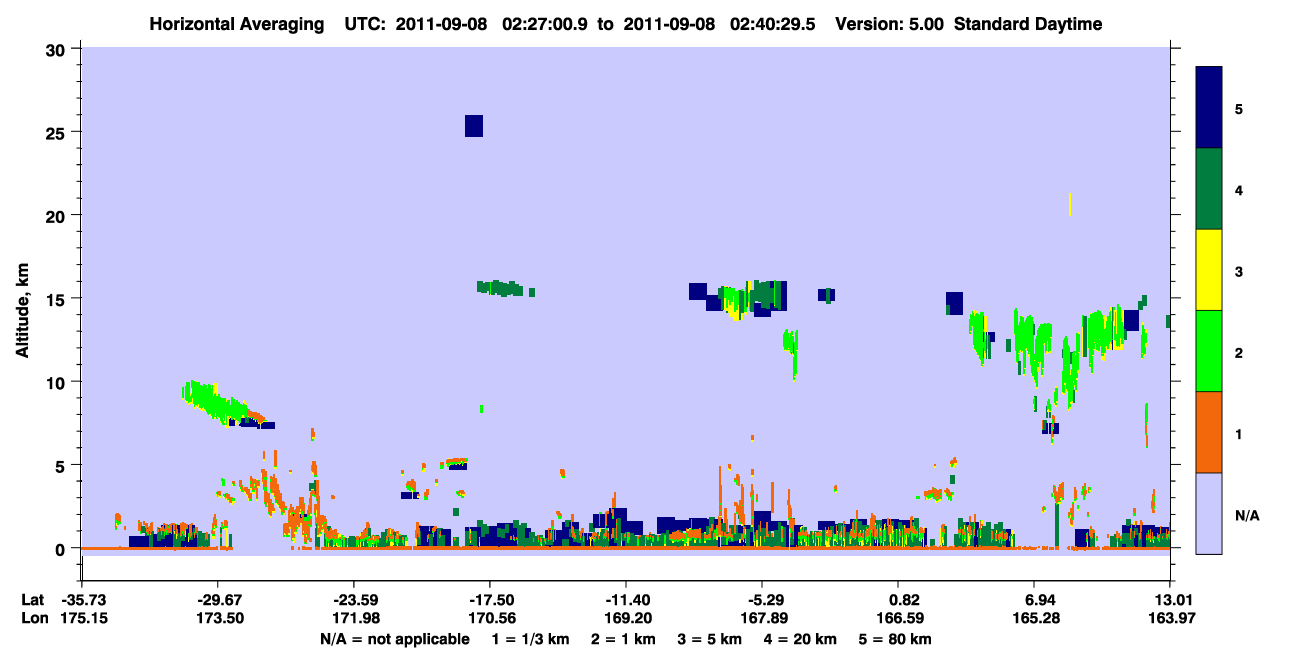The image size is (1300, 667).
Task: Click the 'Standard Daytime' label
Action: coord(1028,24)
